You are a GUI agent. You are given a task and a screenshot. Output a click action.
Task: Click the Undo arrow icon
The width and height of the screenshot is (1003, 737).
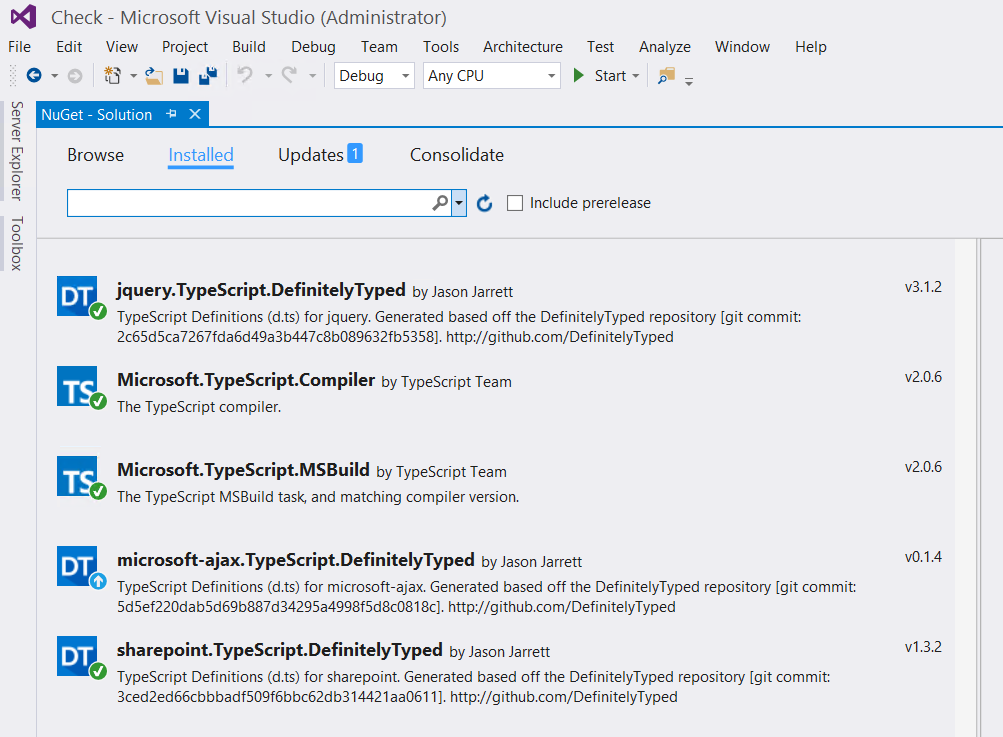(x=245, y=76)
